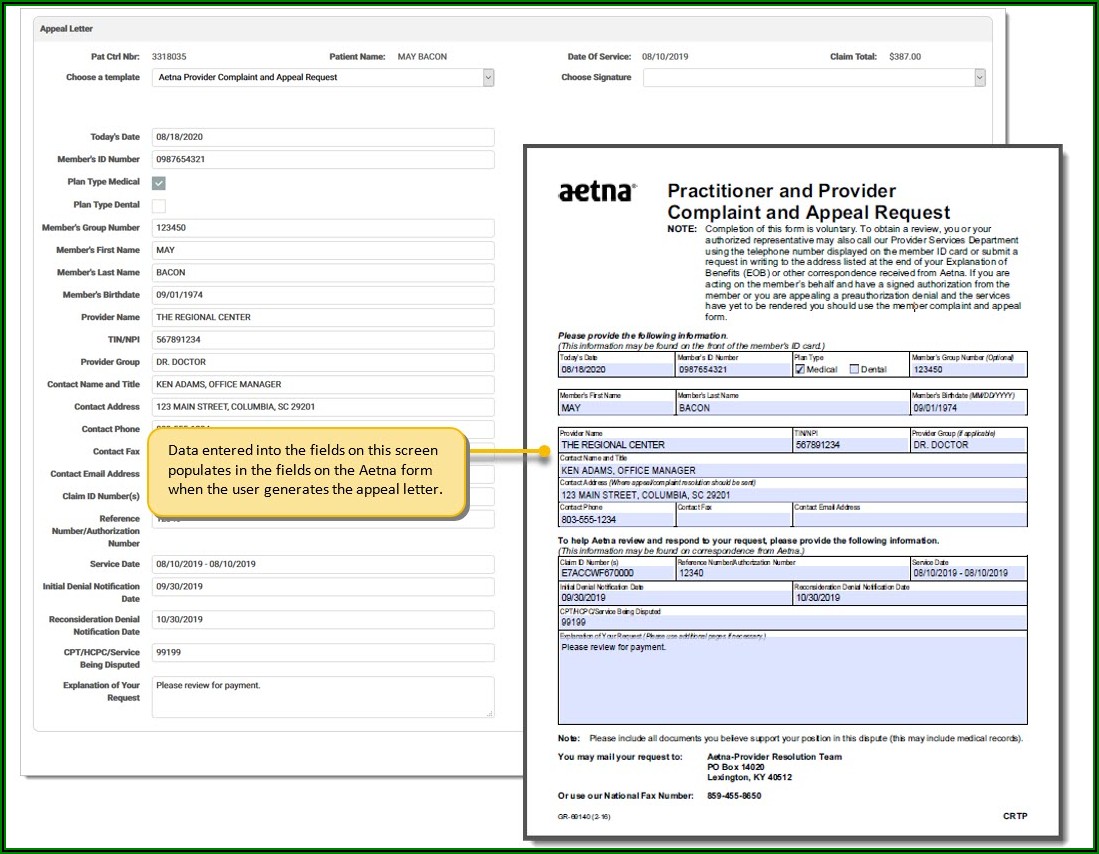Expand the Choose Signature dropdown
The height and width of the screenshot is (854, 1099).
[814, 77]
